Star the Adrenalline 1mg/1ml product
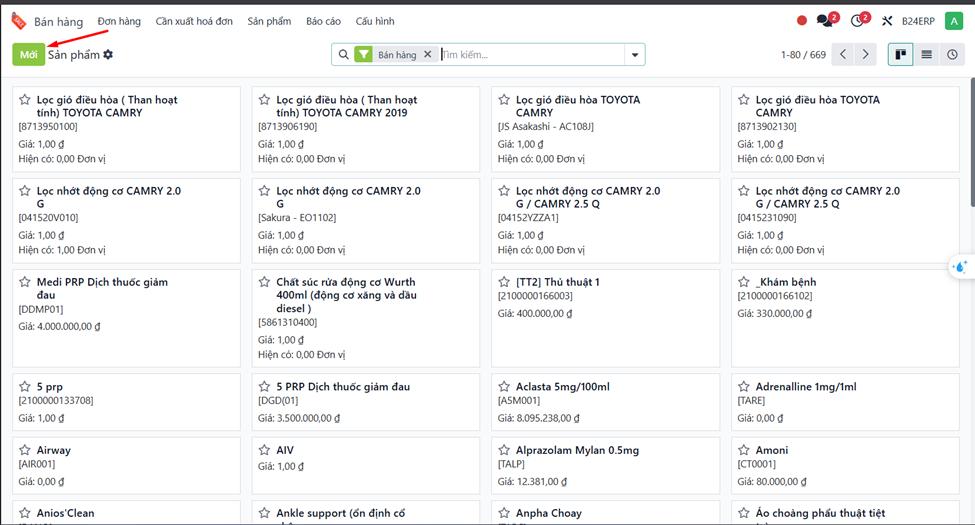 tap(744, 387)
